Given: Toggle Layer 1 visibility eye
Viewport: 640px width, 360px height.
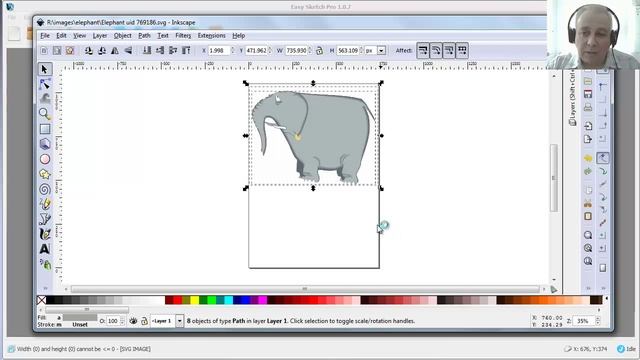Looking at the screenshot, I should (133, 321).
